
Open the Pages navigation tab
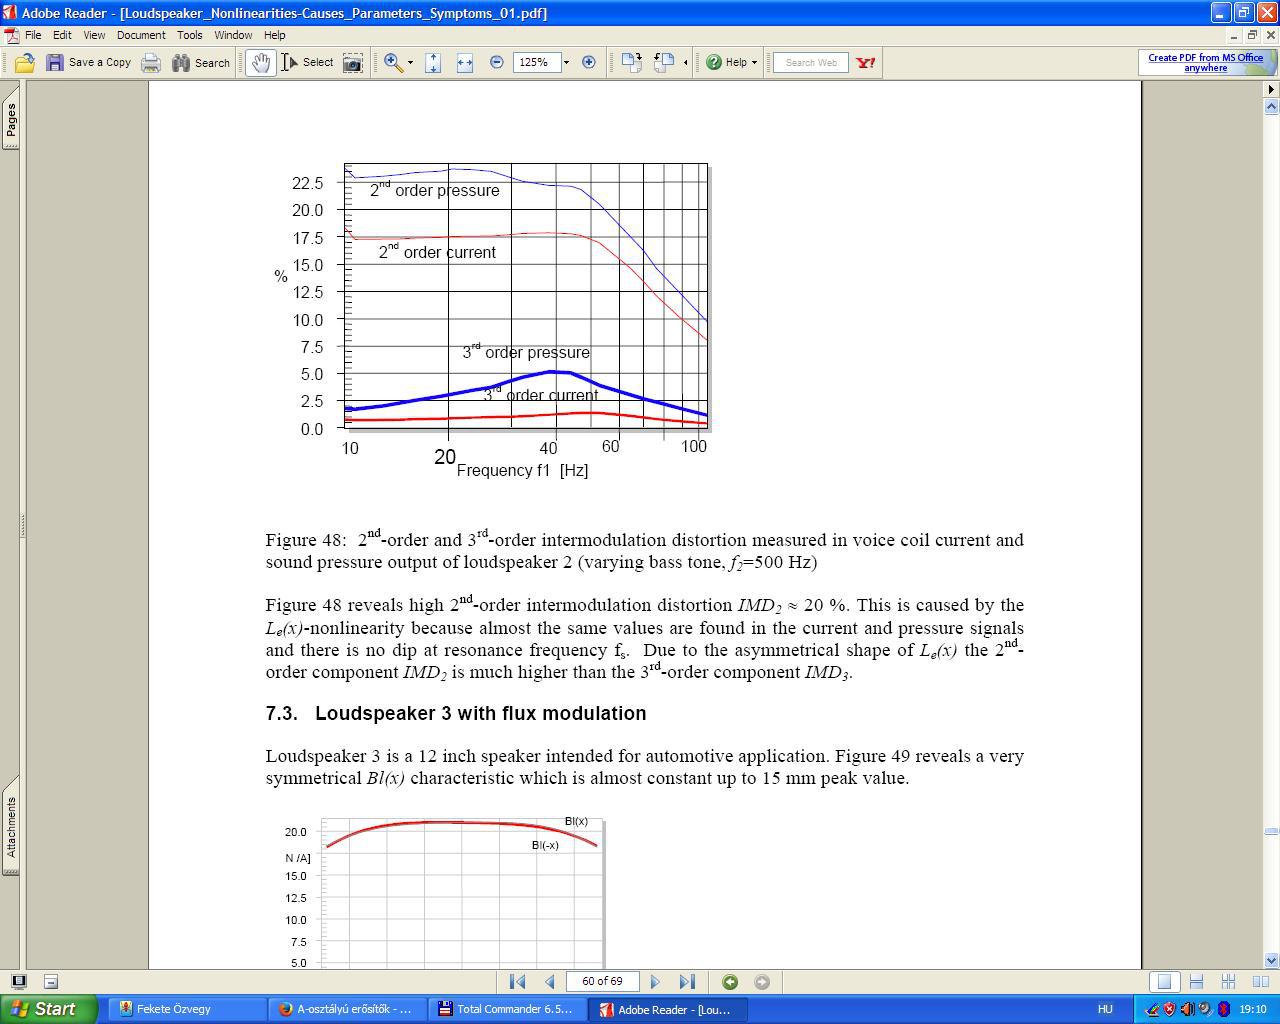(11, 119)
